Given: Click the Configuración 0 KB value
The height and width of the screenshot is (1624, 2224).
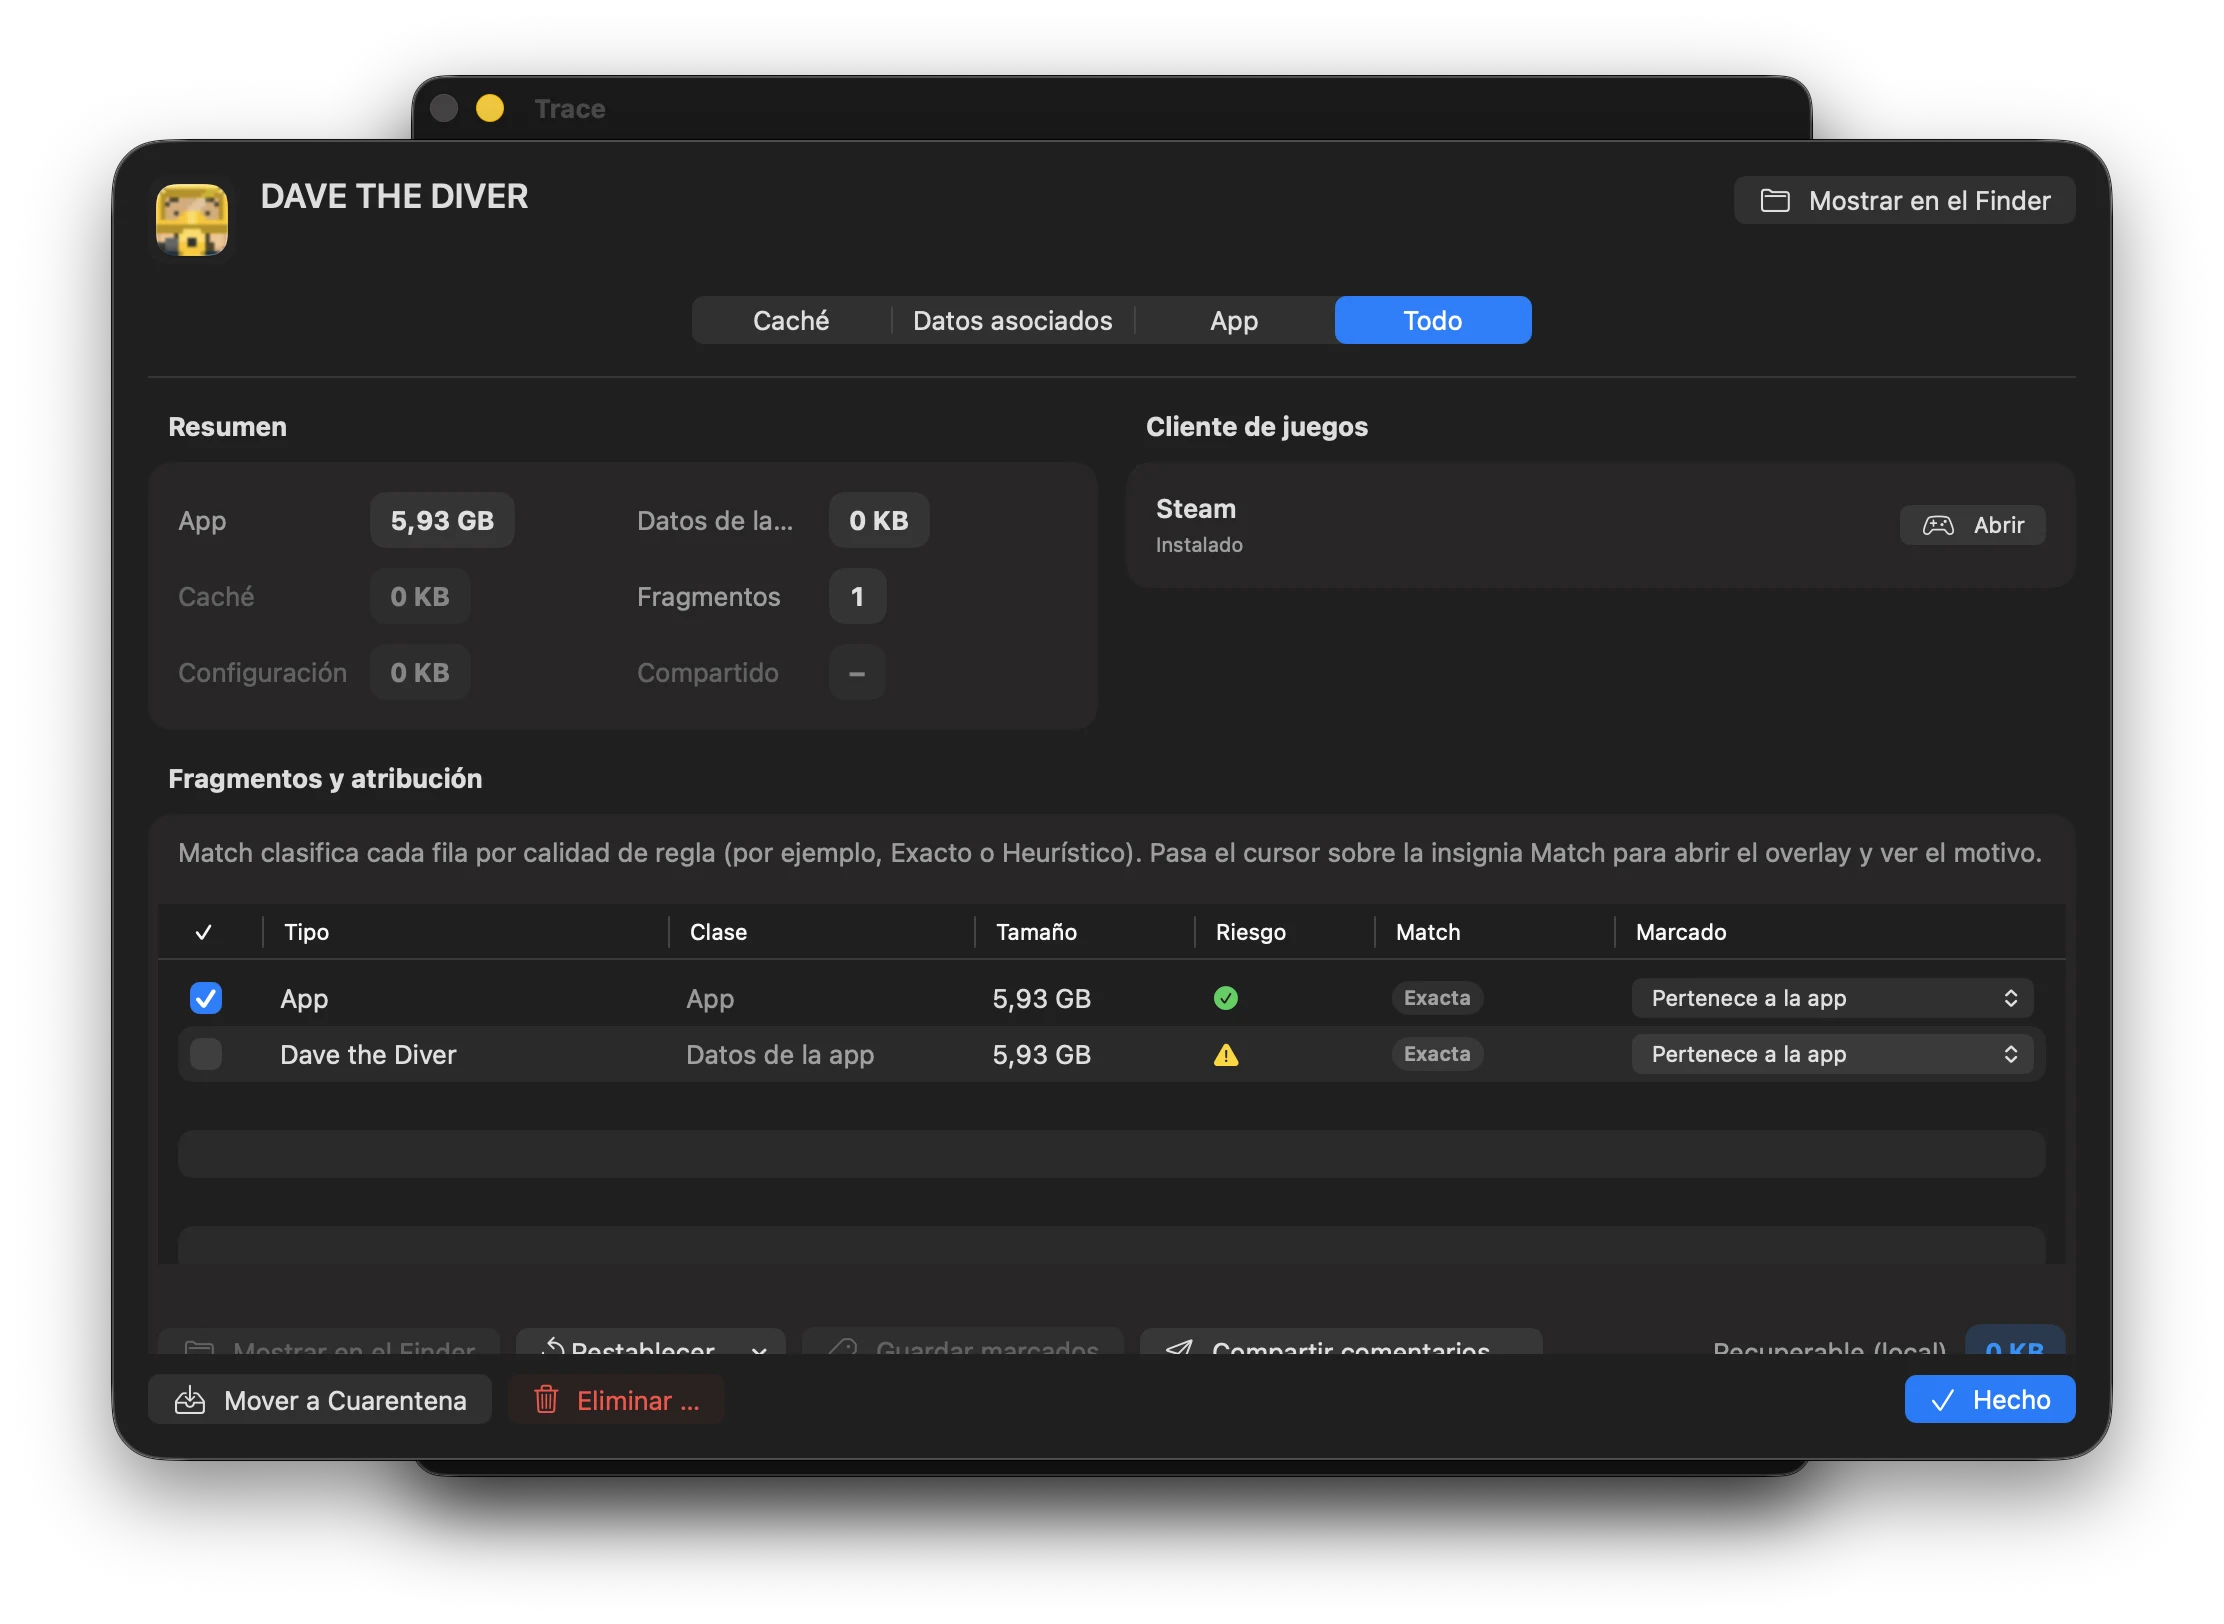Looking at the screenshot, I should [420, 672].
